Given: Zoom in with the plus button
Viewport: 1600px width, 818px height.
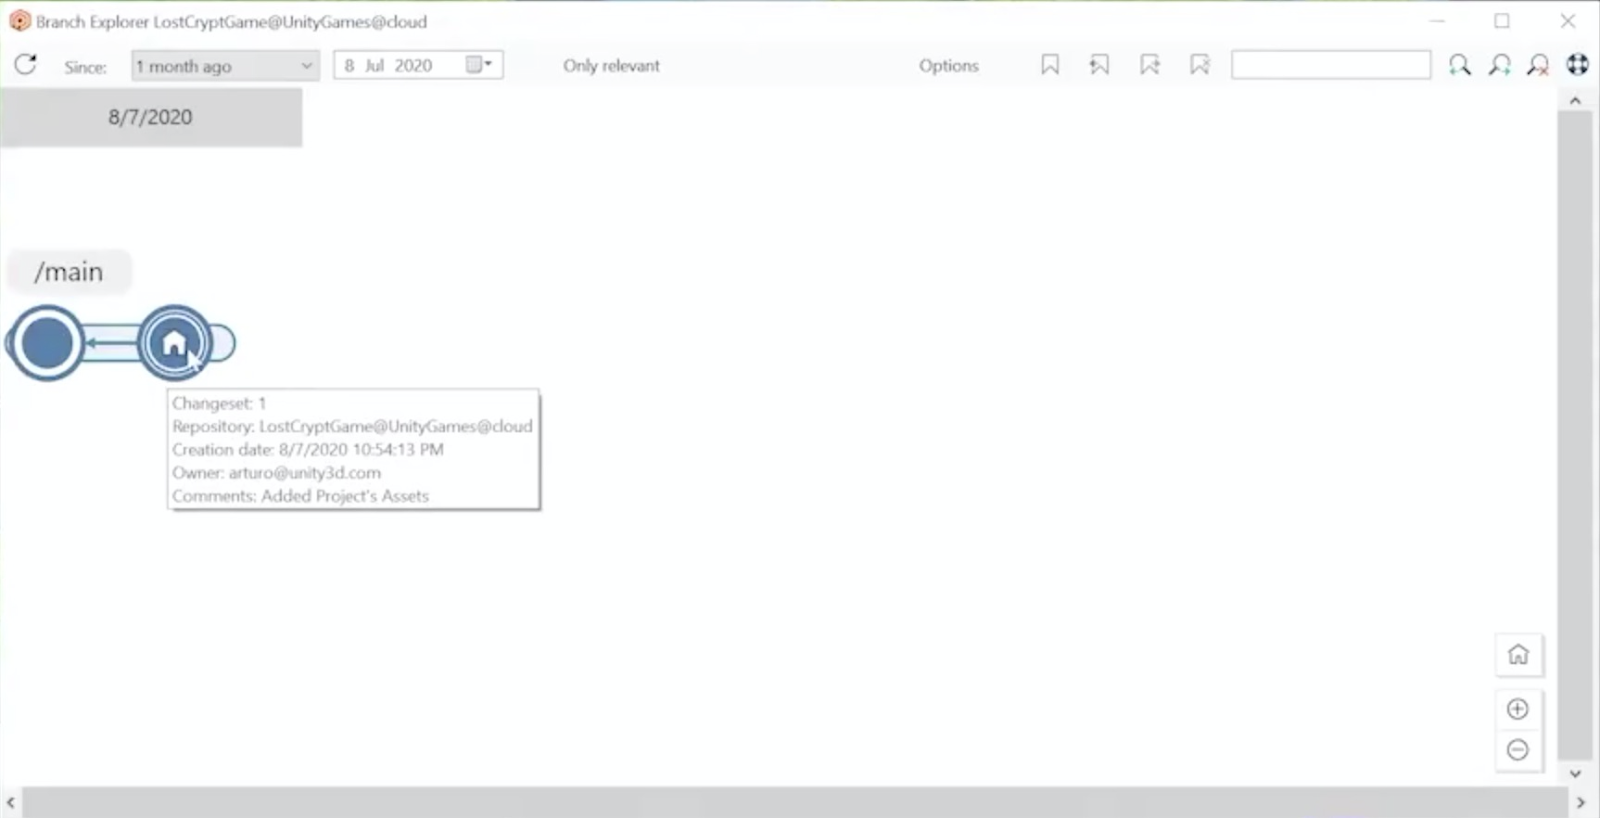Looking at the screenshot, I should tap(1518, 709).
